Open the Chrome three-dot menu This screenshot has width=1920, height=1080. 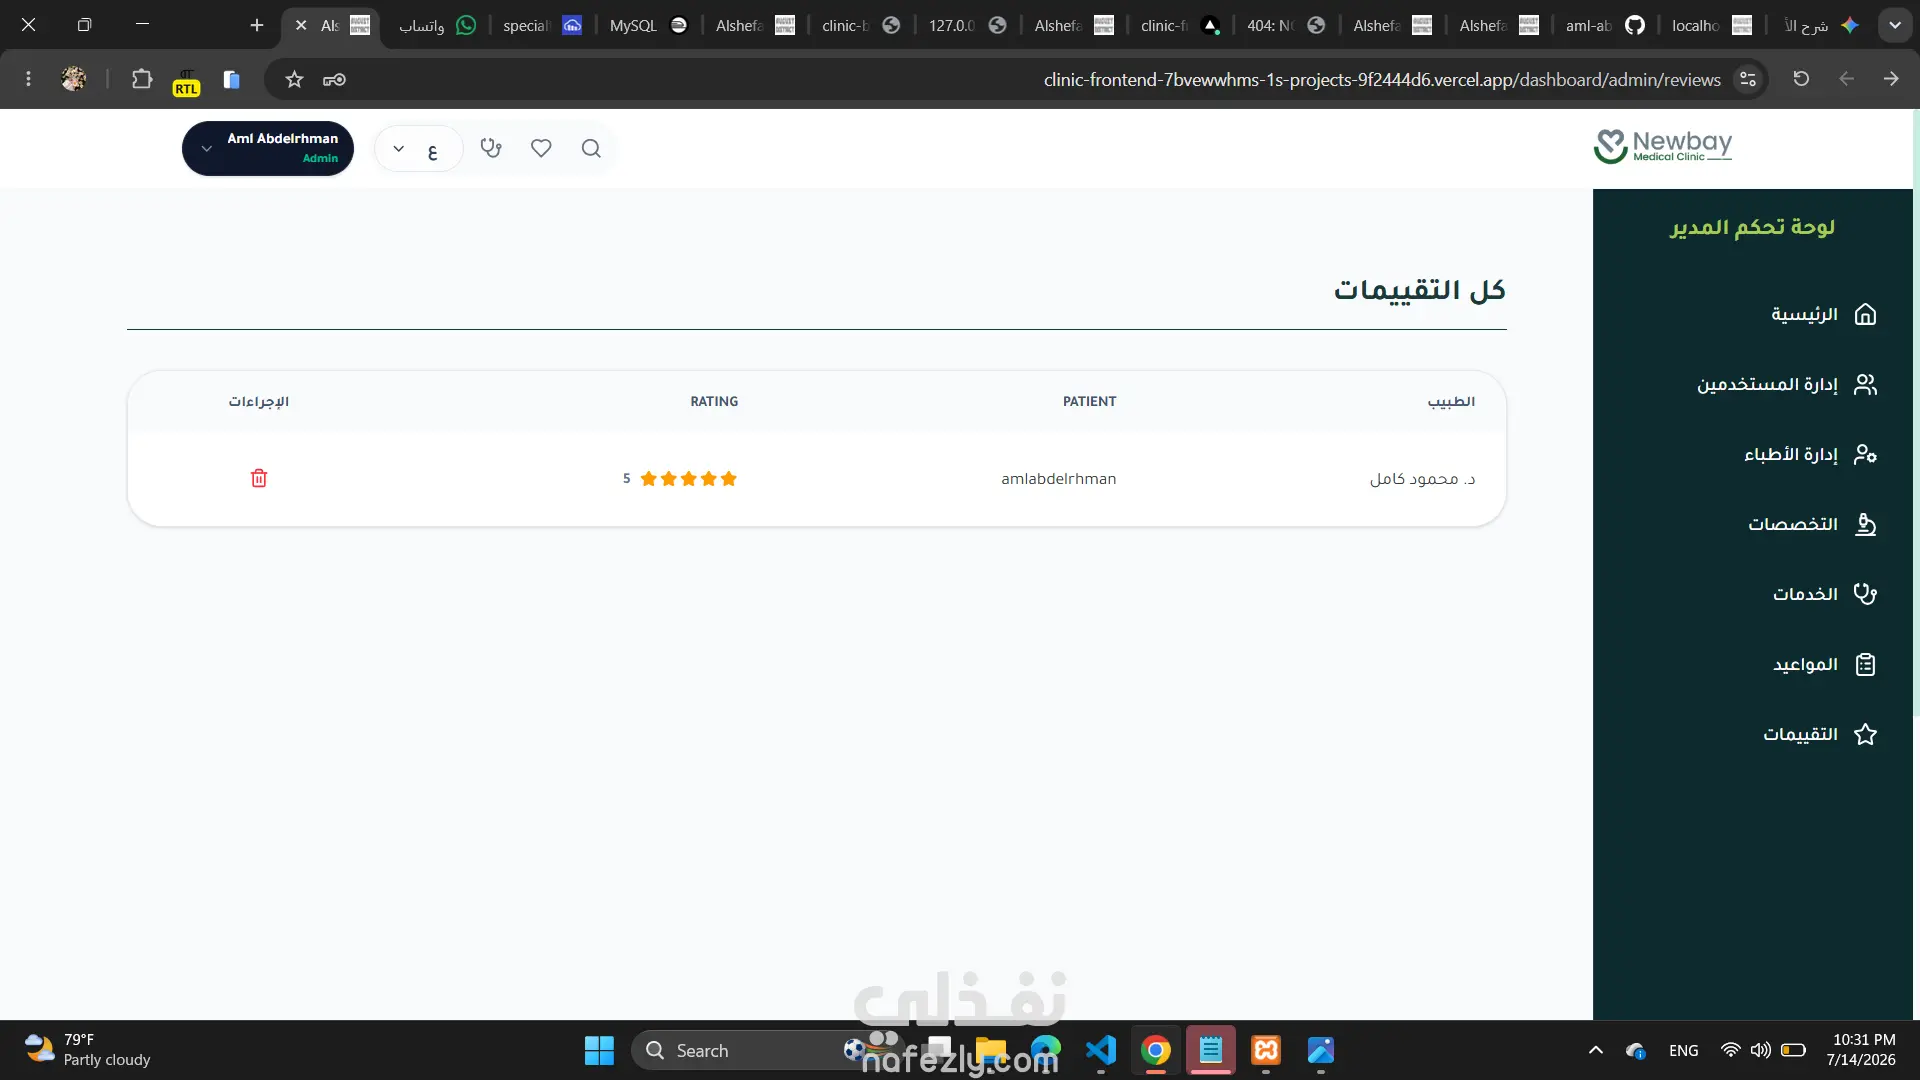(28, 79)
